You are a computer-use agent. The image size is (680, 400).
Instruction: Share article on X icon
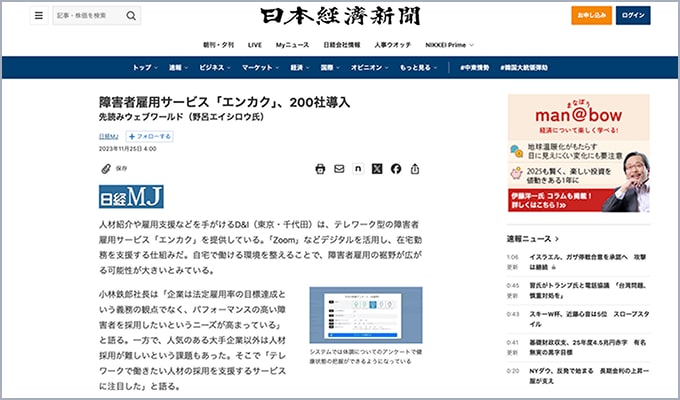tap(377, 169)
